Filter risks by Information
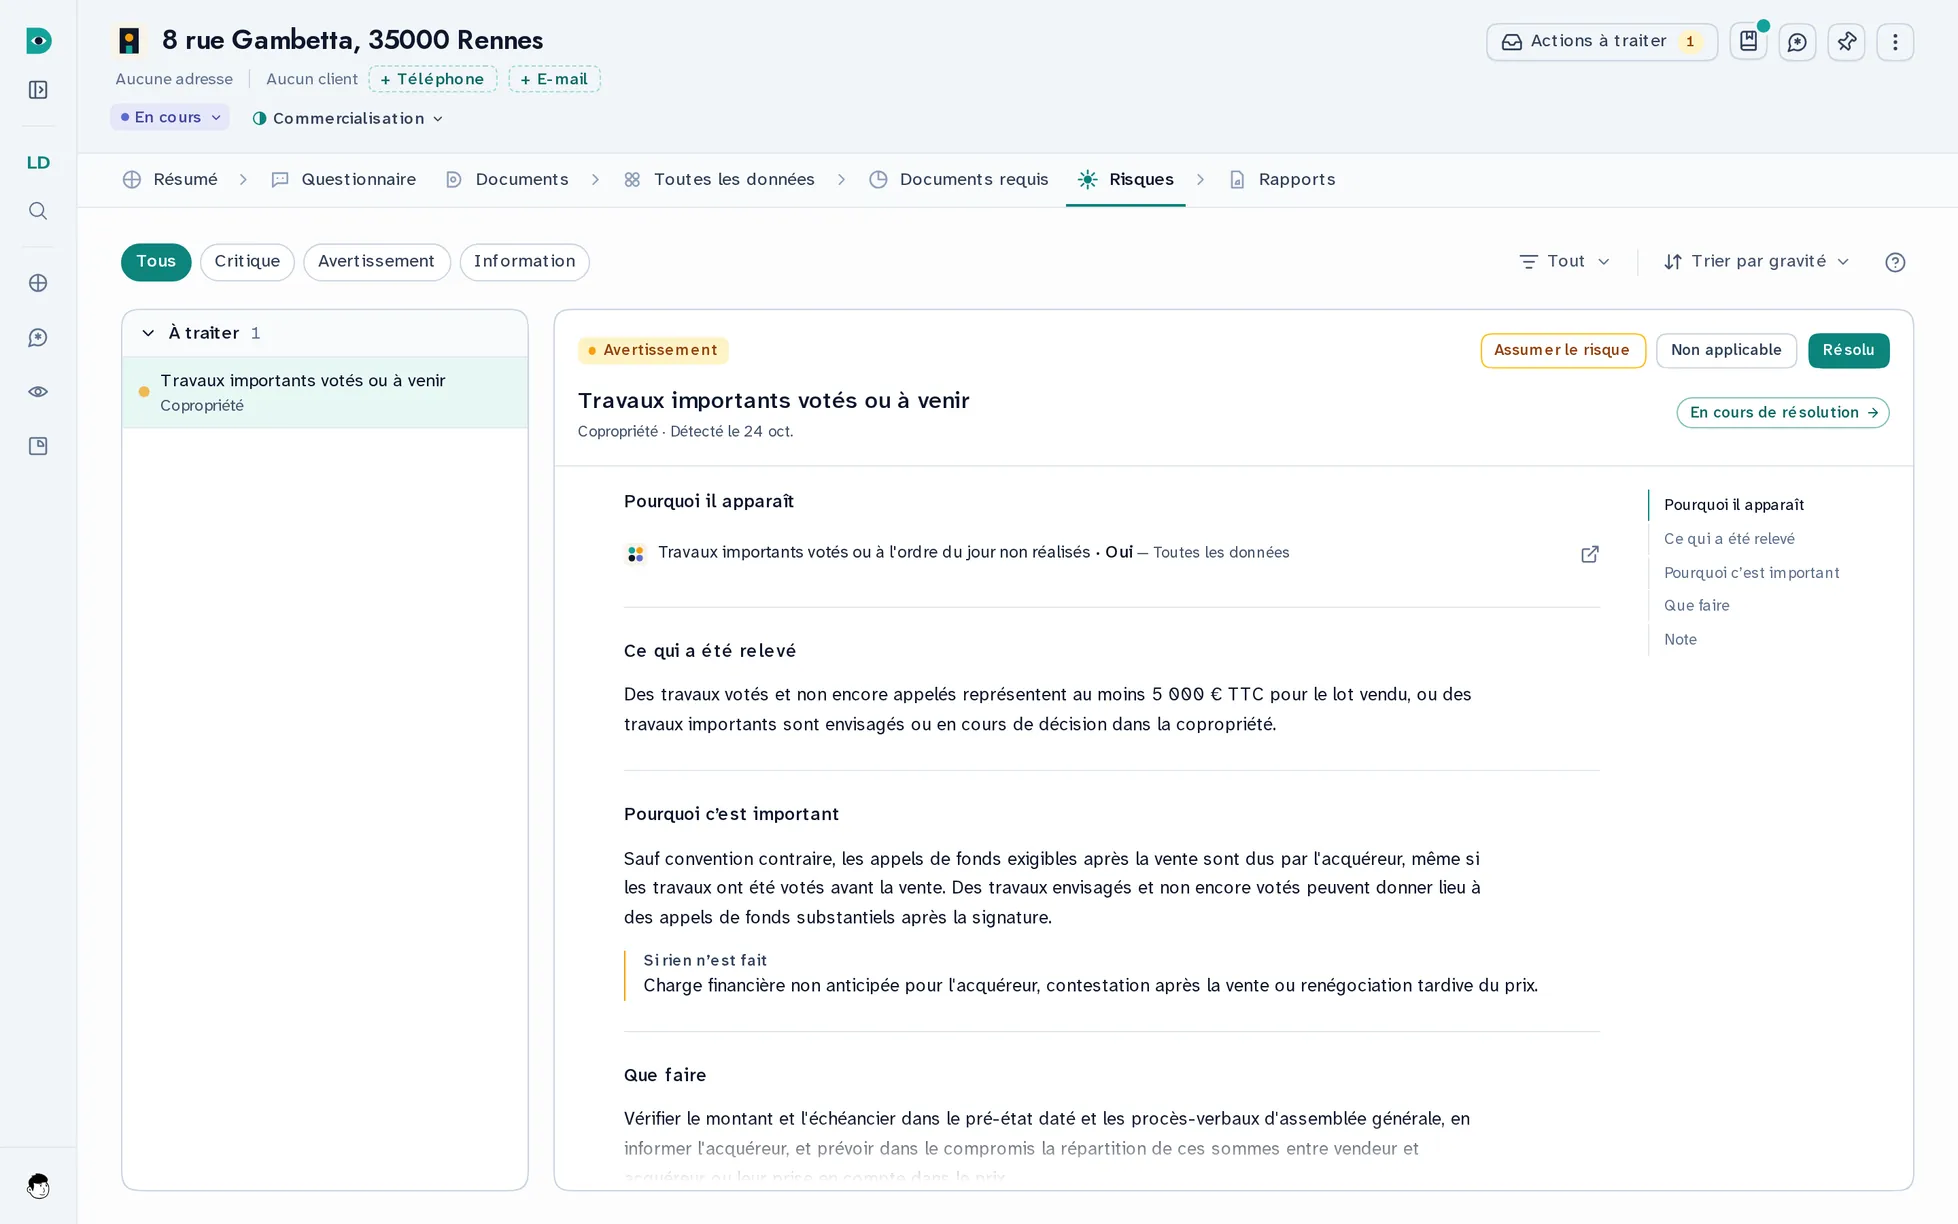1958x1224 pixels. pyautogui.click(x=524, y=262)
